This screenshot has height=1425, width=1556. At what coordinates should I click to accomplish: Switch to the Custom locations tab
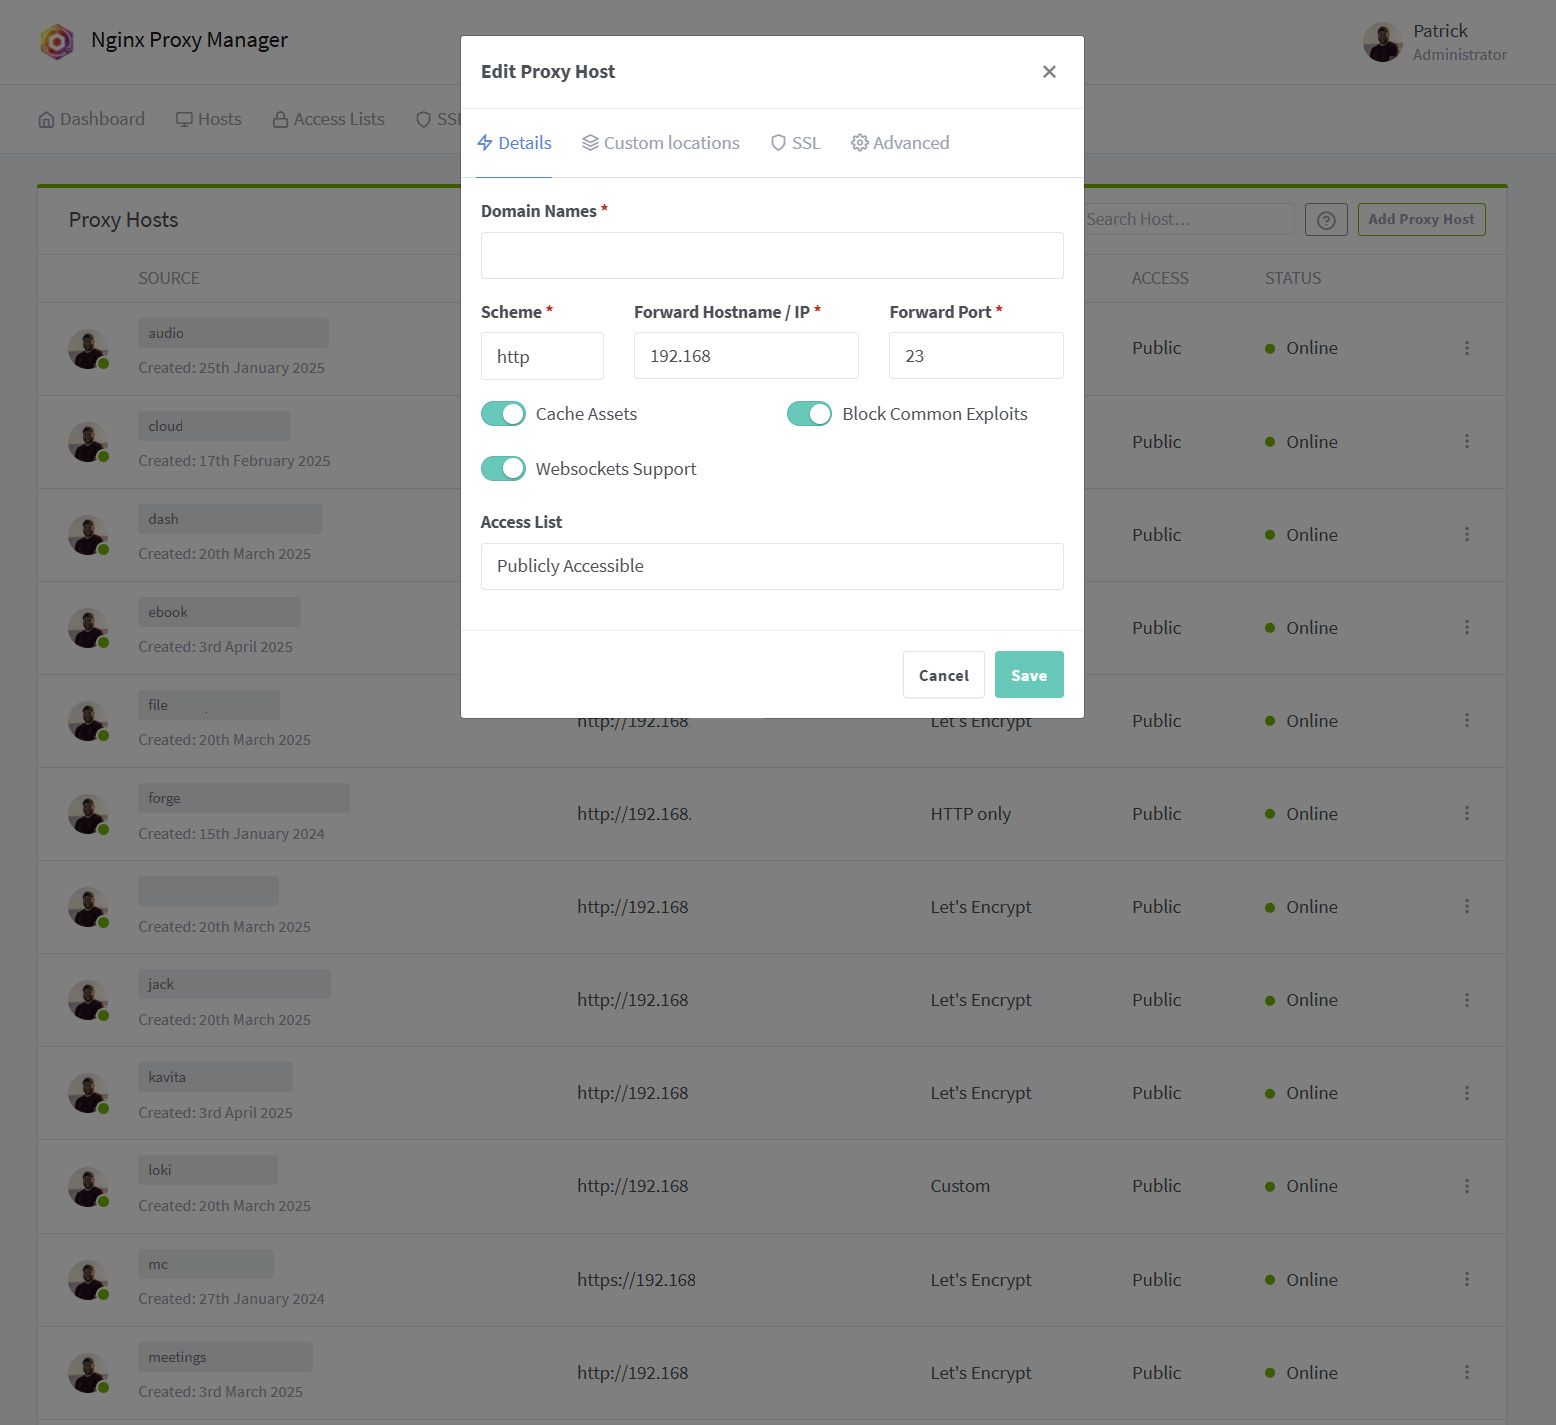[x=660, y=142]
